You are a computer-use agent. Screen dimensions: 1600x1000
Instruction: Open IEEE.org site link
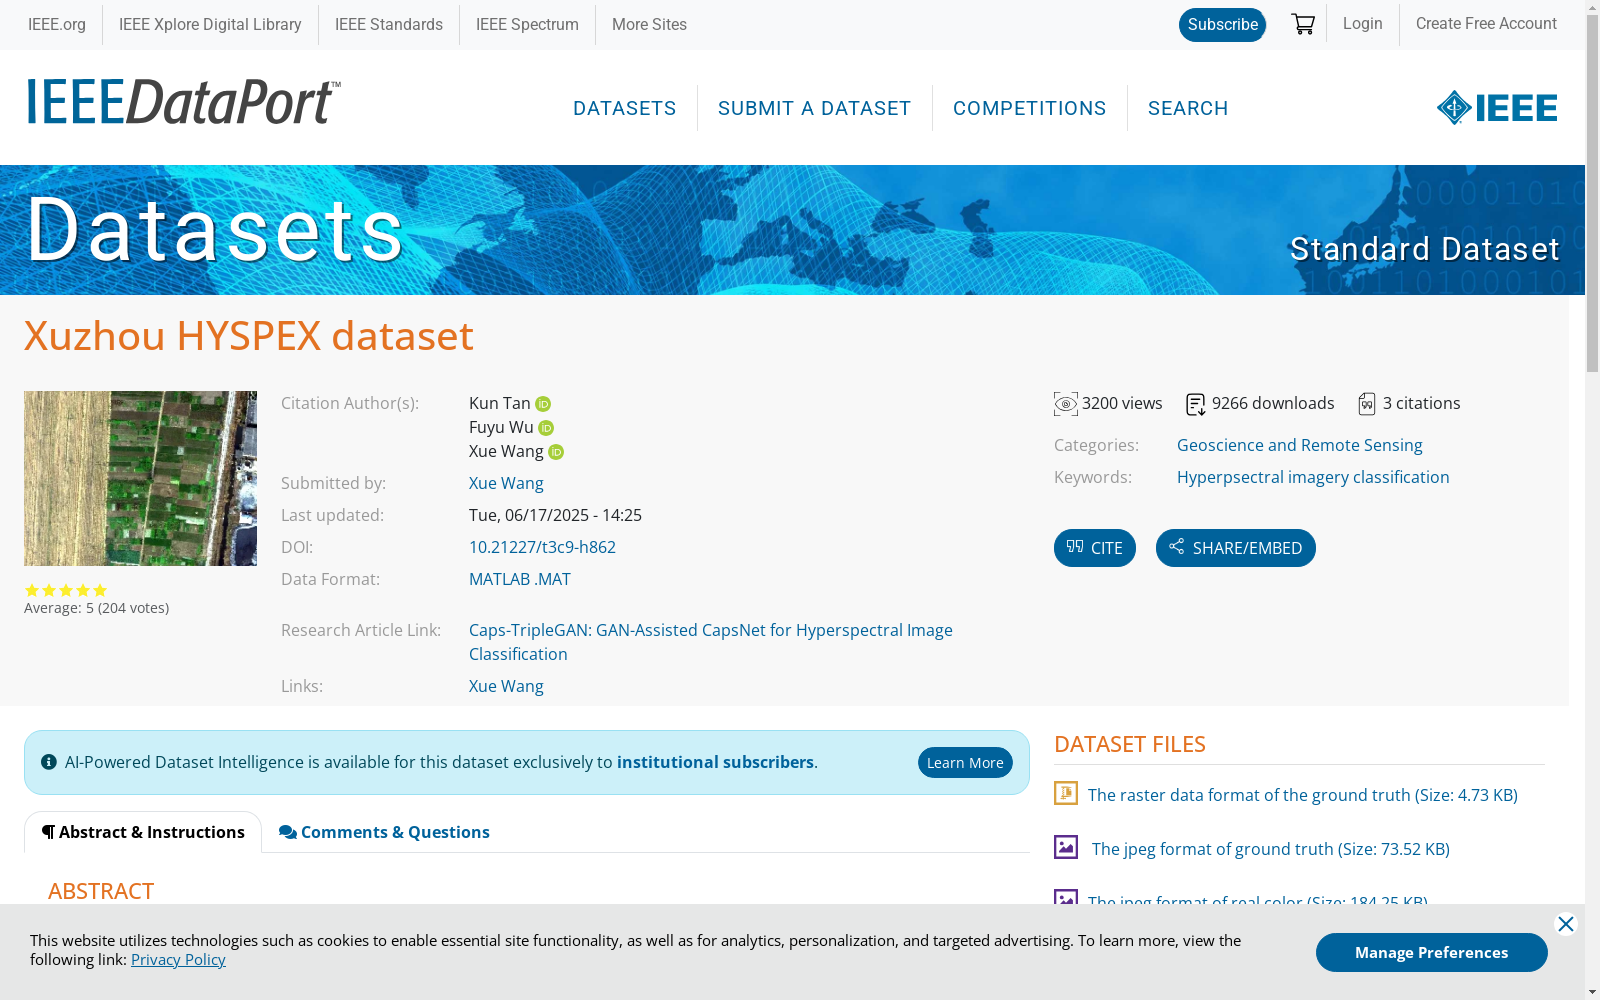click(57, 24)
